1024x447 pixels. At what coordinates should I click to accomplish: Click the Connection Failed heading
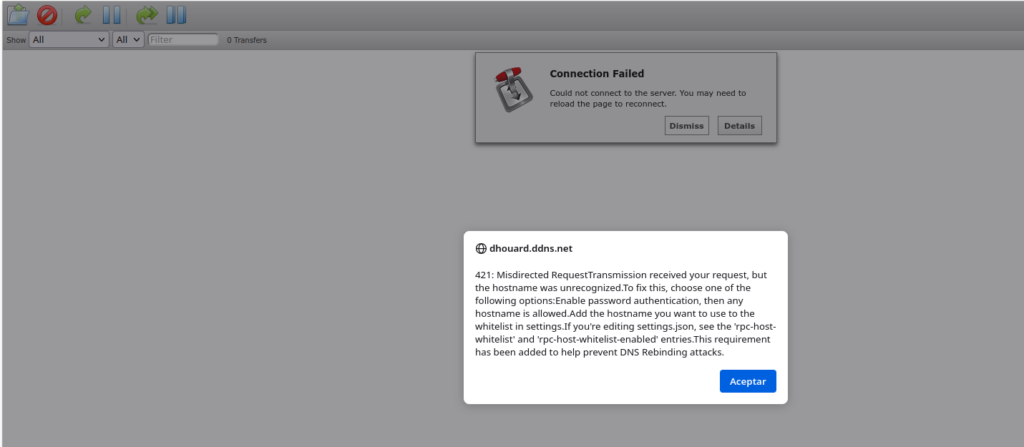pyautogui.click(x=597, y=74)
